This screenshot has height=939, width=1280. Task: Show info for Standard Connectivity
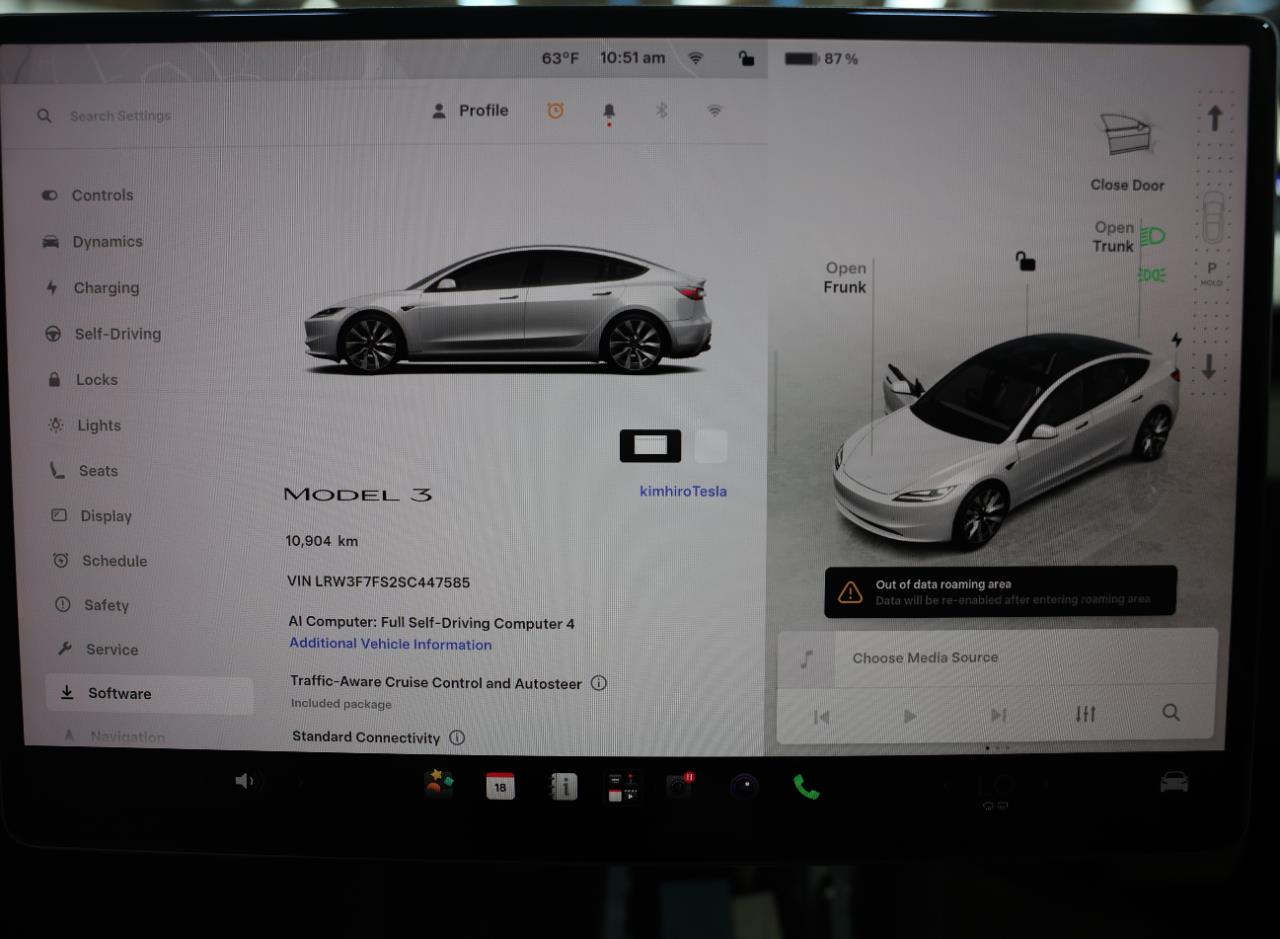click(x=457, y=738)
